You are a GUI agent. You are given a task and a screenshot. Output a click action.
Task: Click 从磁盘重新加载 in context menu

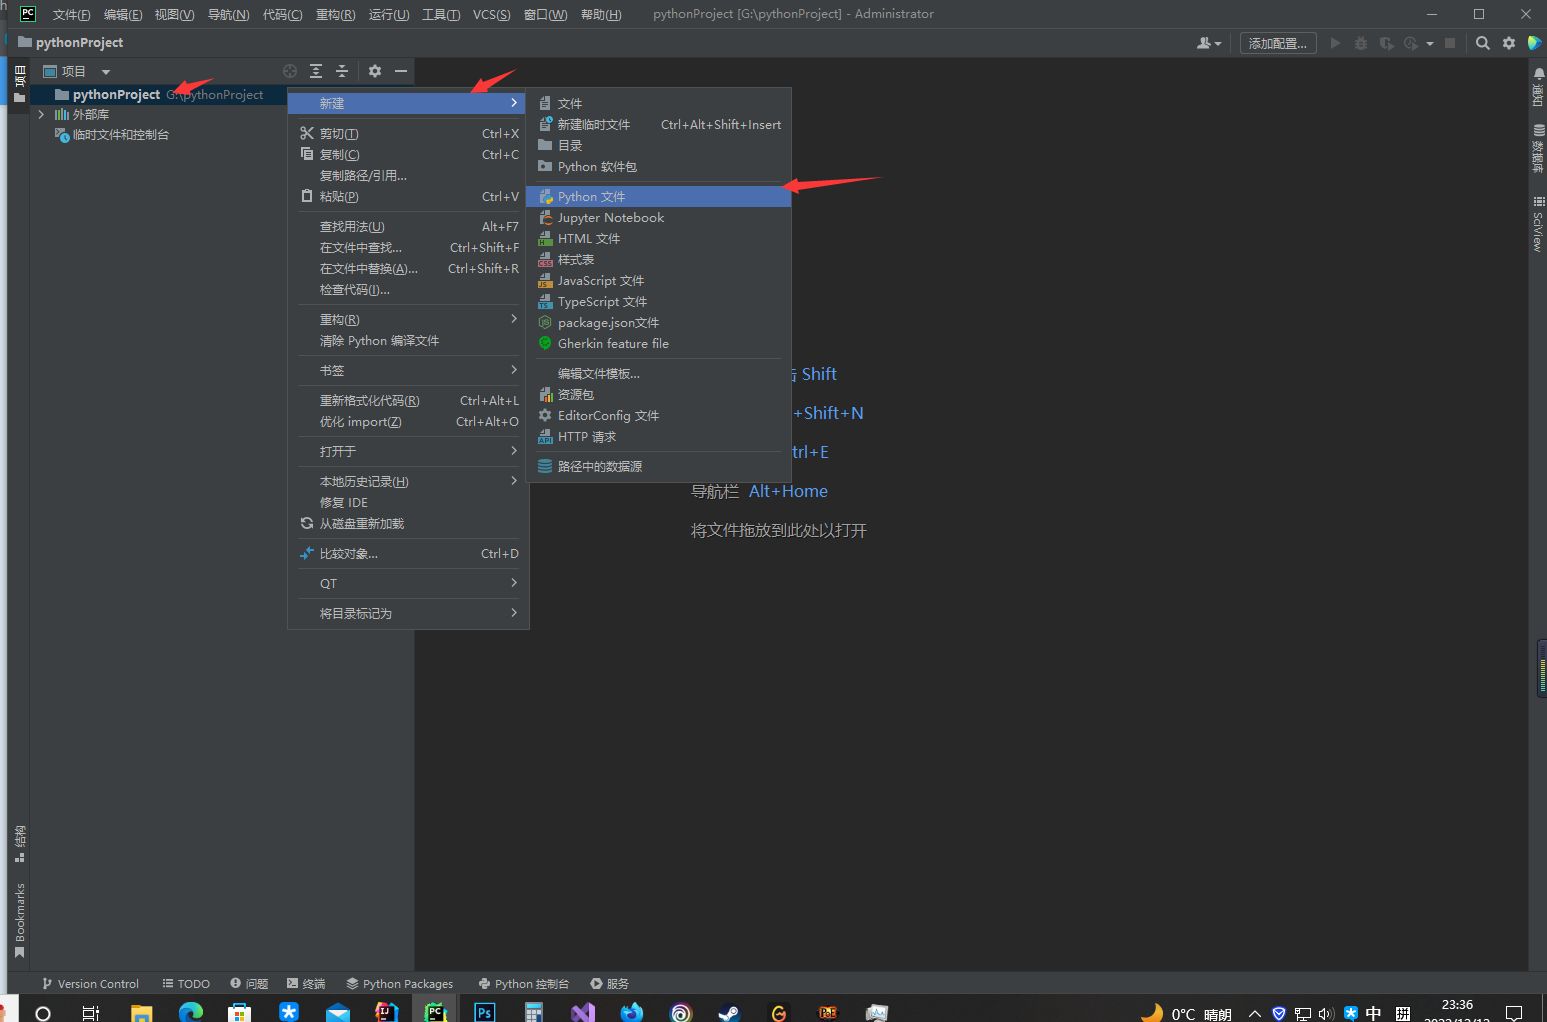361,524
